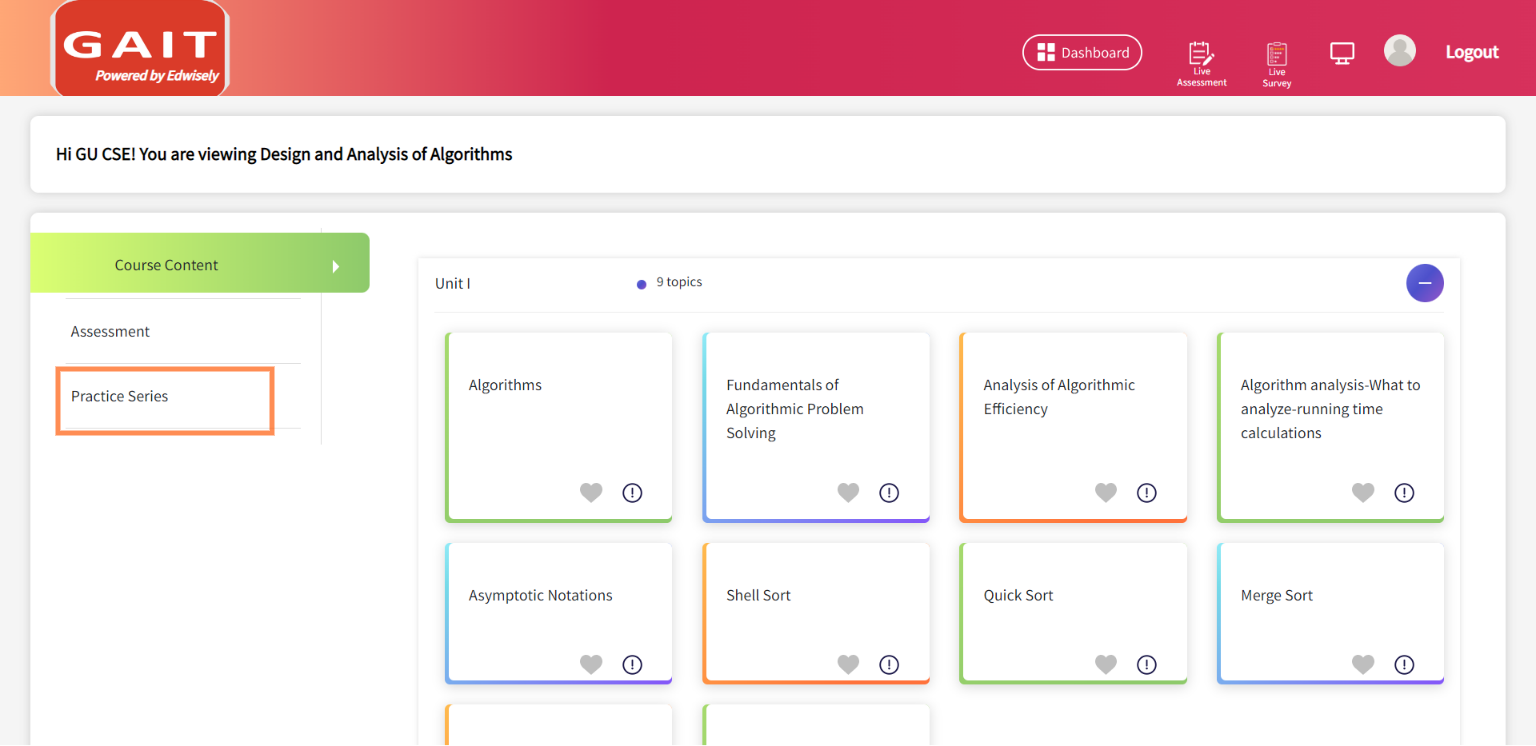Image resolution: width=1536 pixels, height=746 pixels.
Task: Open the Merge Sort card
Action: coord(1331,613)
